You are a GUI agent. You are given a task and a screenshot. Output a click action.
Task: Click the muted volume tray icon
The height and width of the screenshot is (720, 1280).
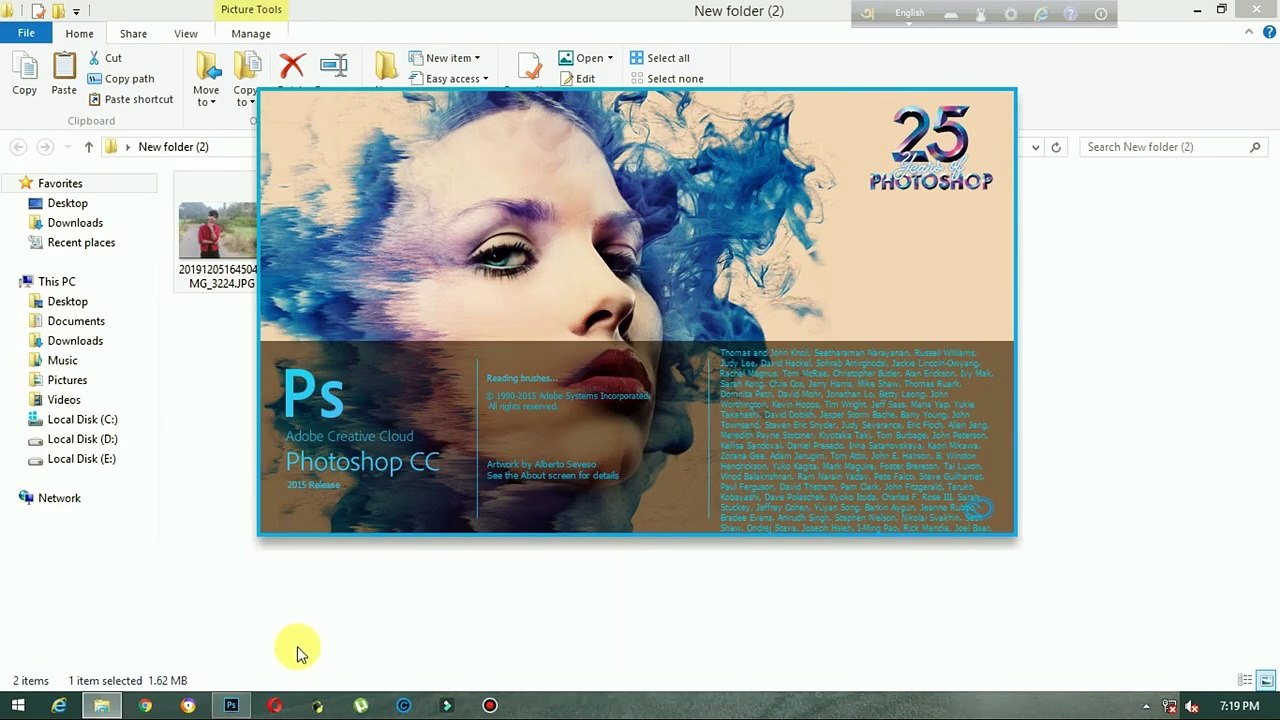[x=1193, y=706]
